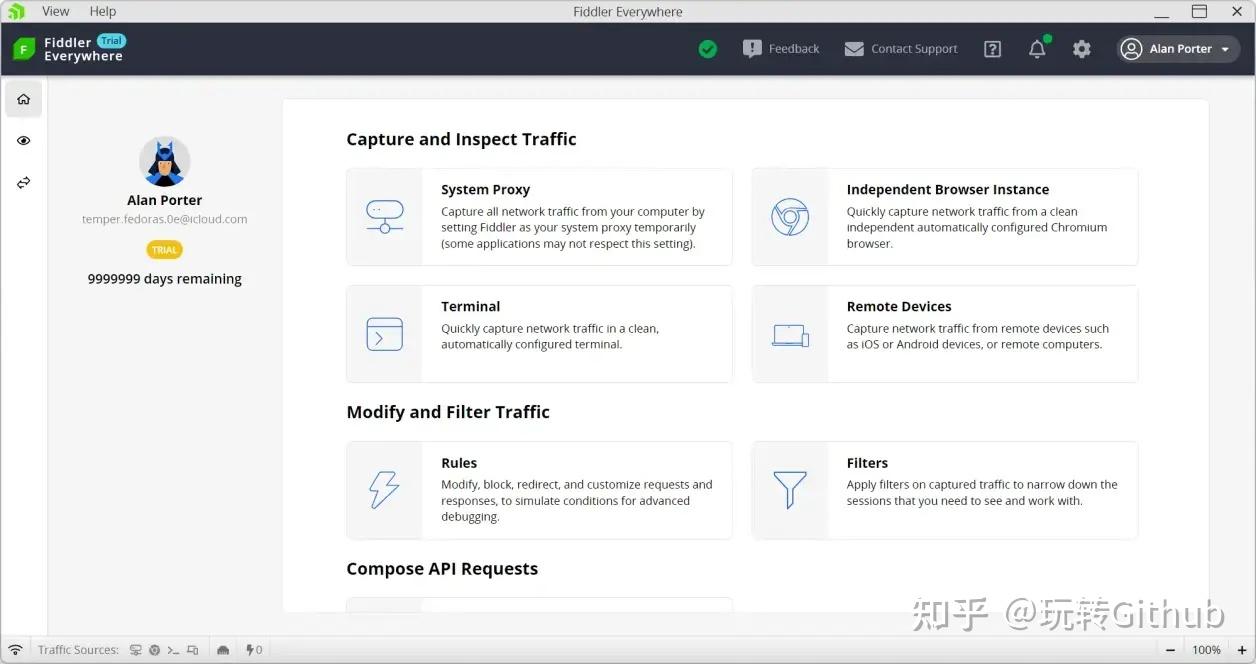Image resolution: width=1256 pixels, height=664 pixels.
Task: Click the Contact Support envelope icon
Action: pos(854,49)
